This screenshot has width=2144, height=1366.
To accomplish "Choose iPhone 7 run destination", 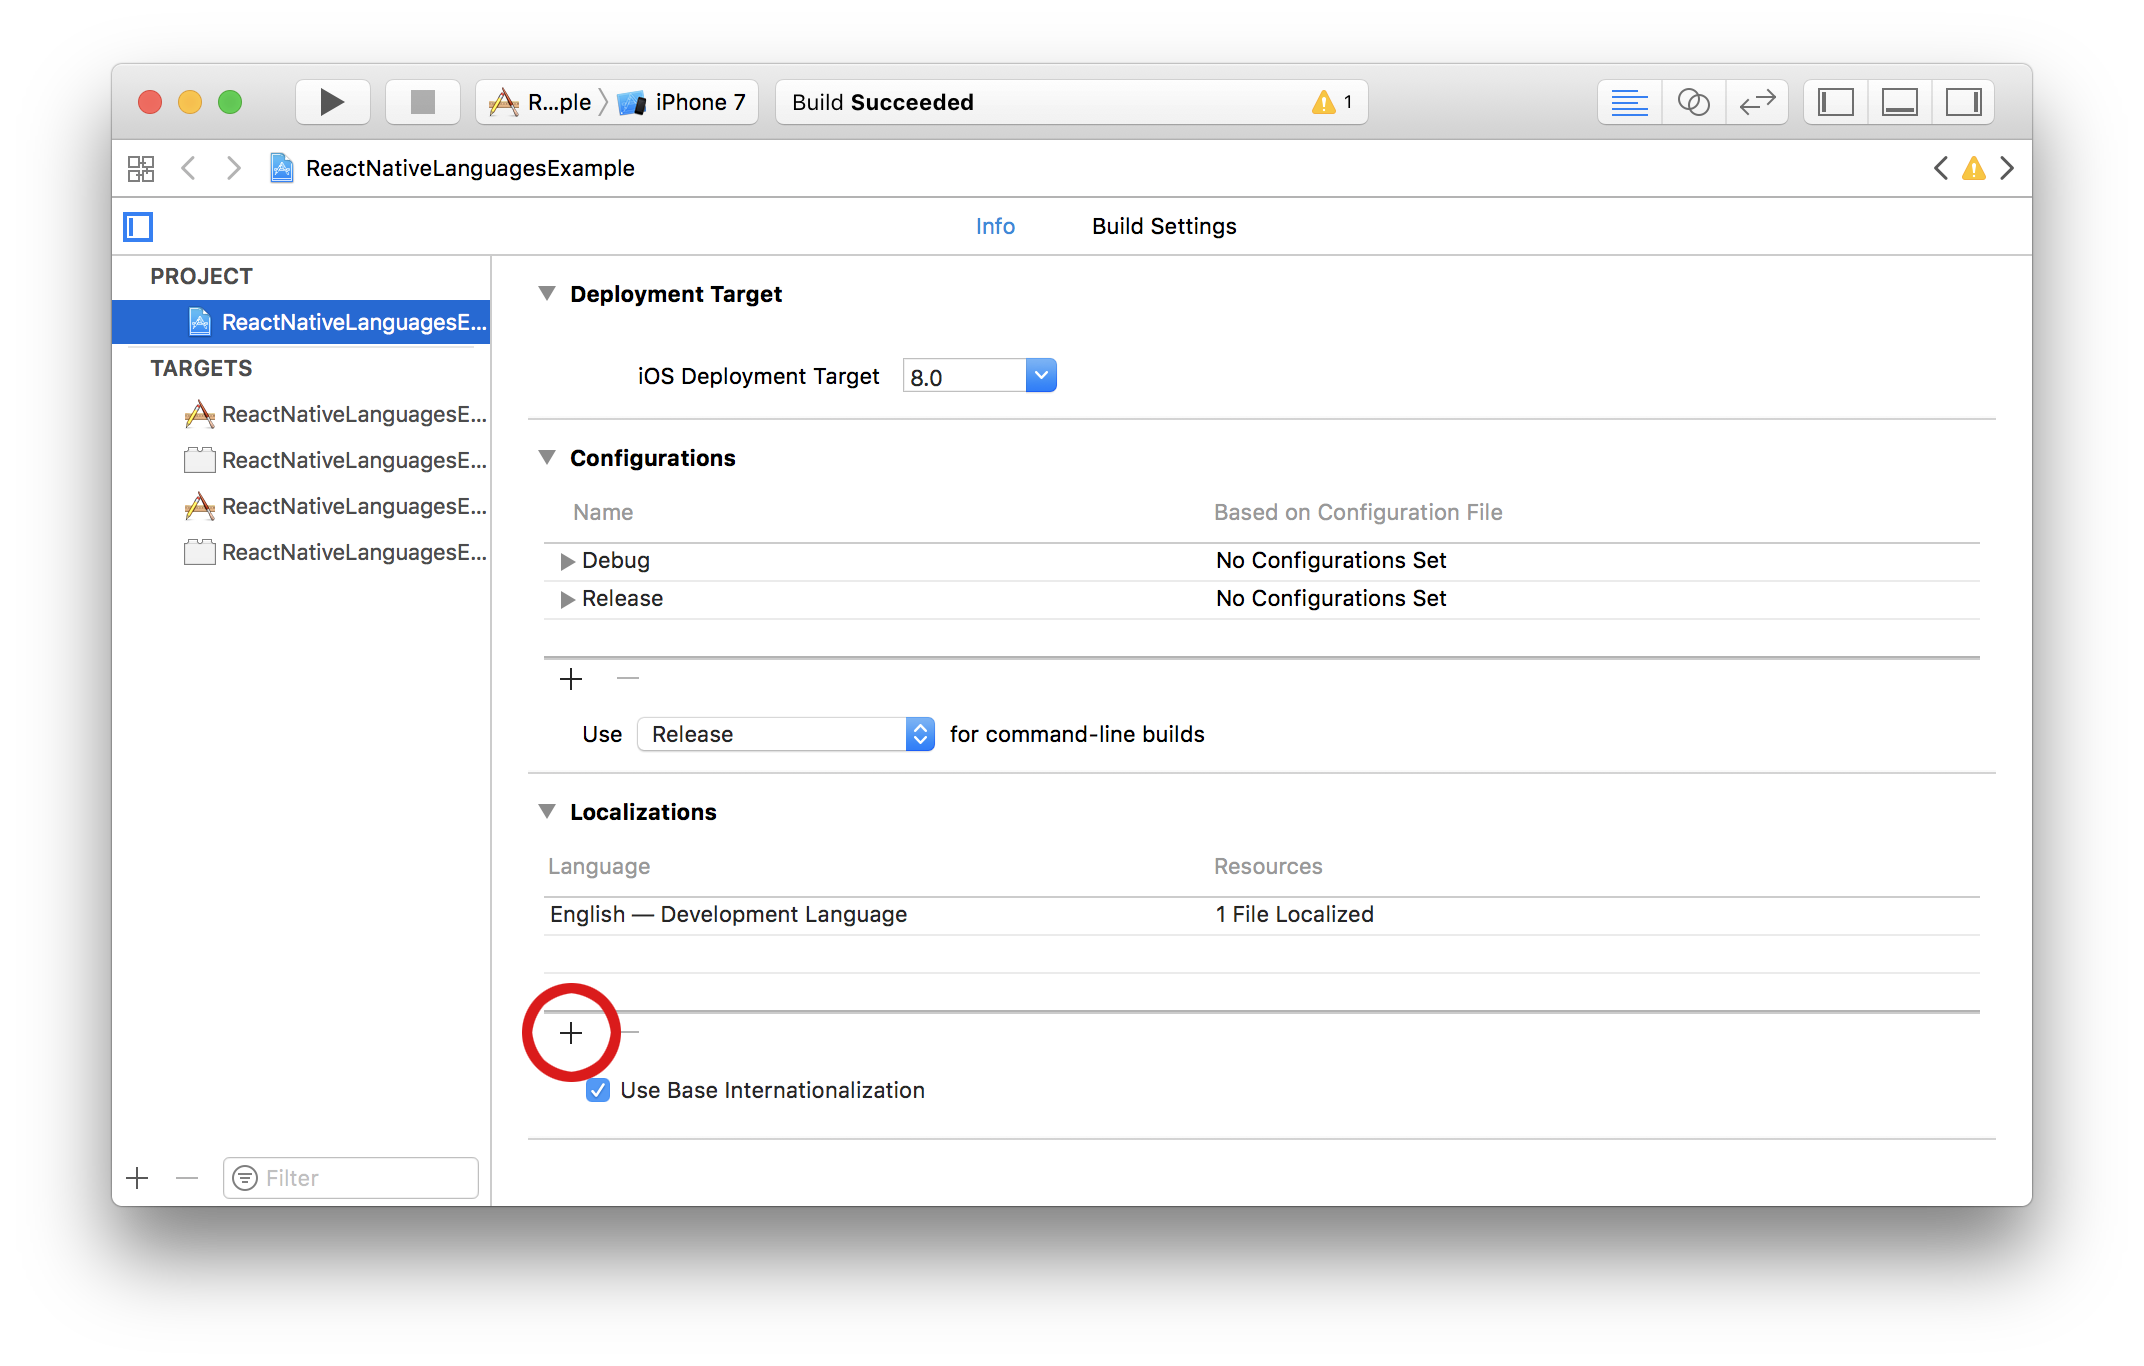I will [690, 102].
